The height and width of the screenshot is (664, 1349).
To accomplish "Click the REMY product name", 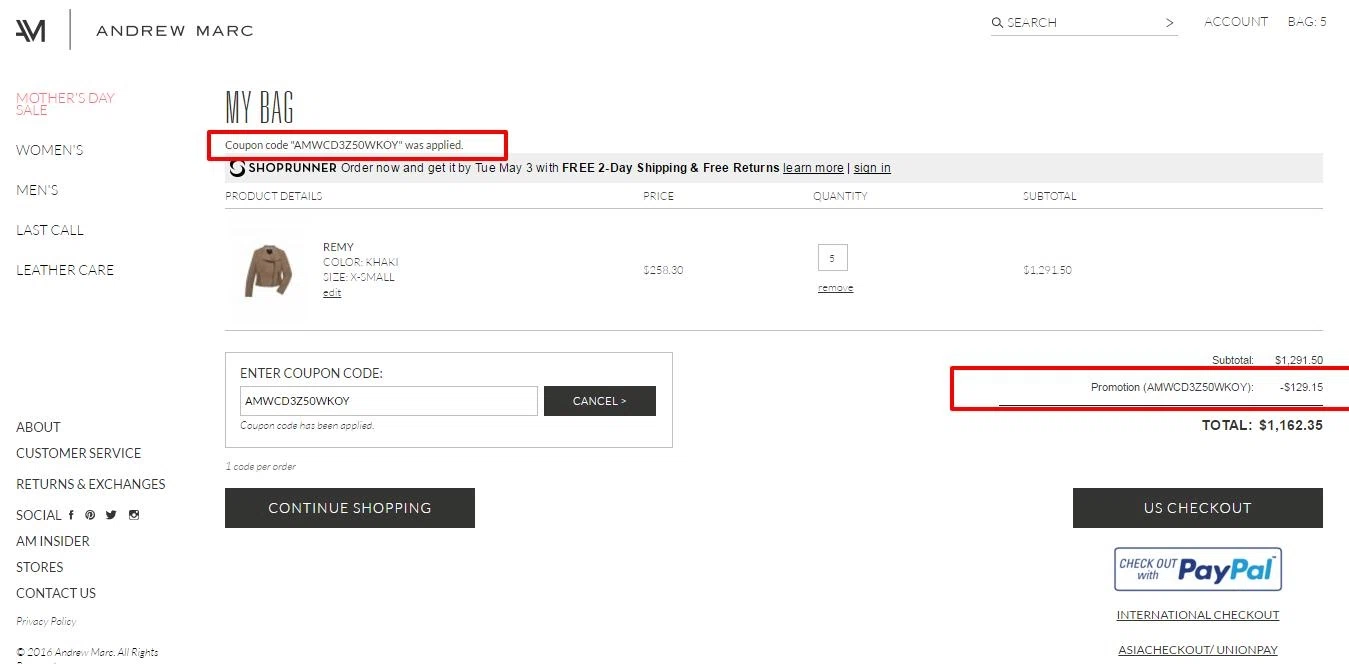I will tap(338, 247).
